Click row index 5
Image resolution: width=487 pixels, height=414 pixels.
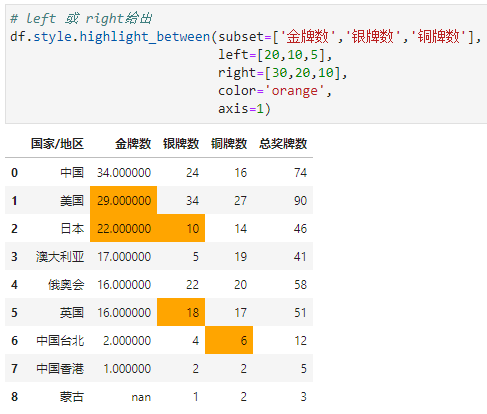click(x=14, y=313)
